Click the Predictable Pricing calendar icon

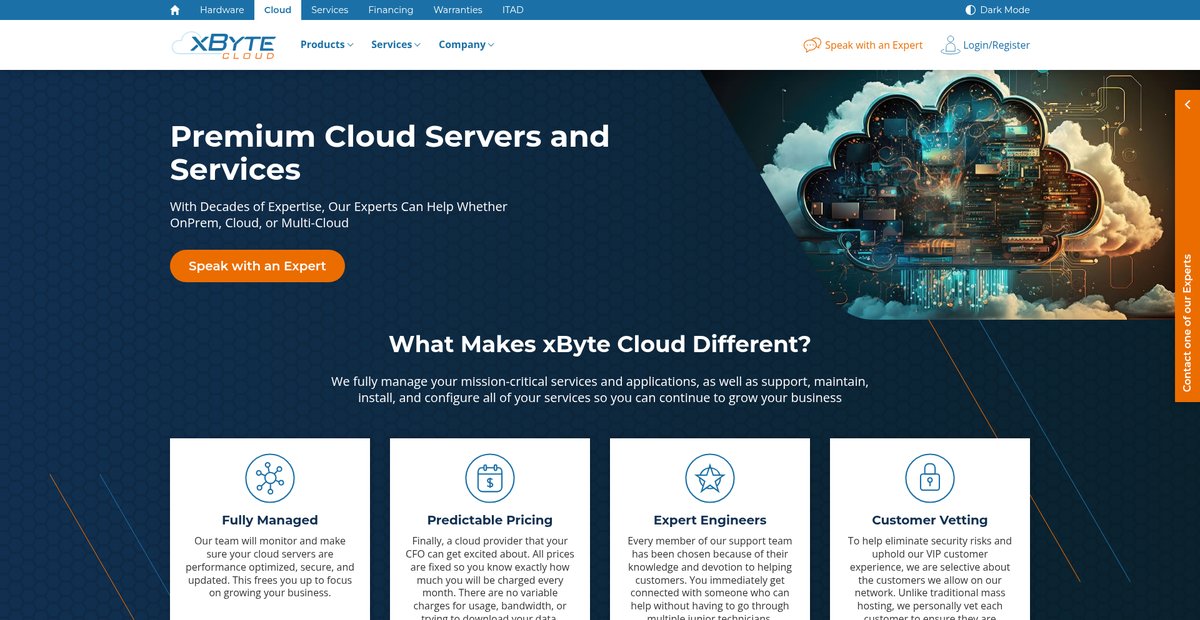coord(490,478)
